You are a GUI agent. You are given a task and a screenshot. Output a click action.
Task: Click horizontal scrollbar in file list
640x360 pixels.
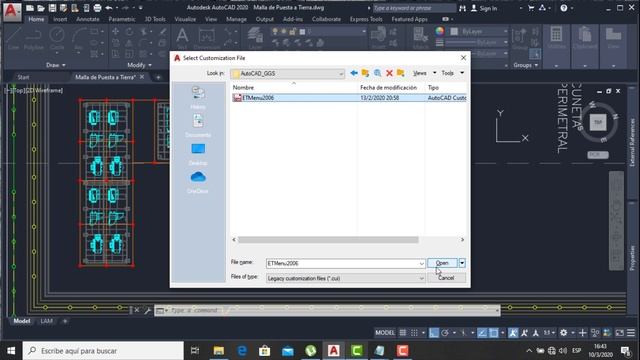pos(328,240)
